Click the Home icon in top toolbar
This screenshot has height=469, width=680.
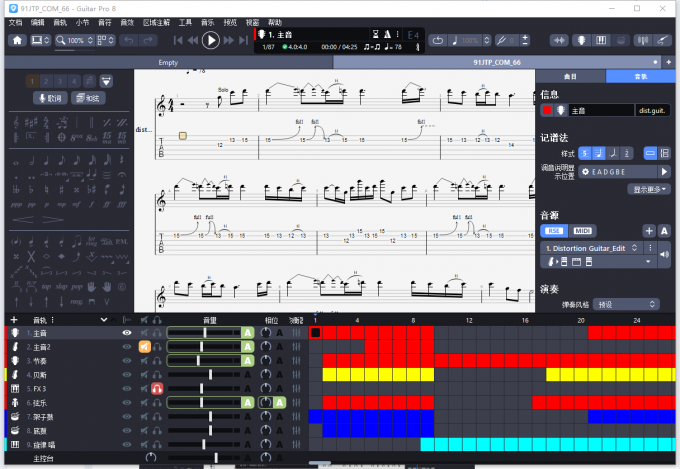(17, 40)
